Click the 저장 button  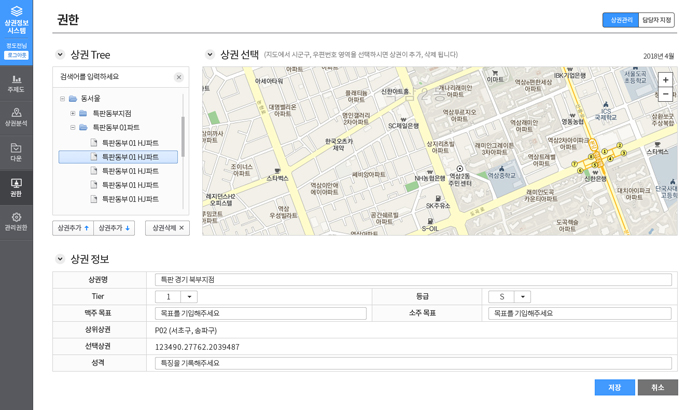[614, 387]
